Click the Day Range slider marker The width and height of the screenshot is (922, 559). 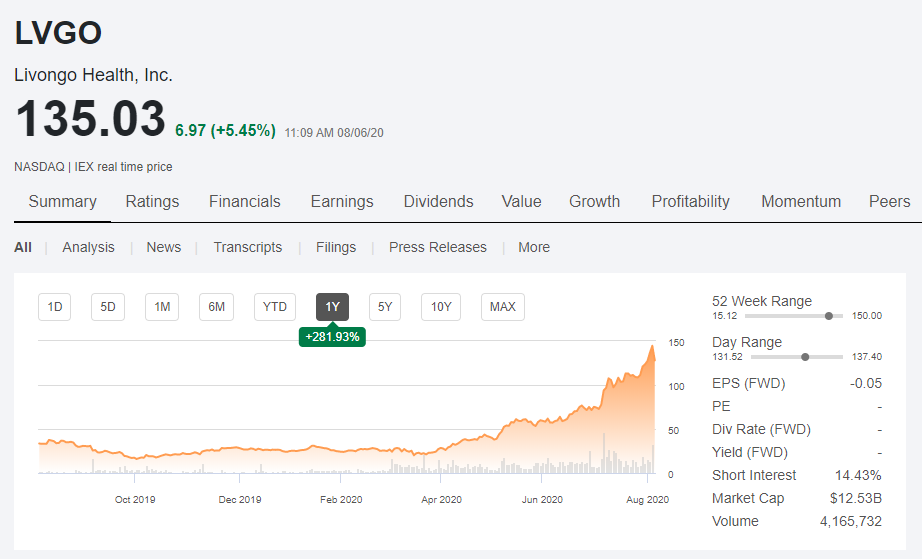[805, 357]
